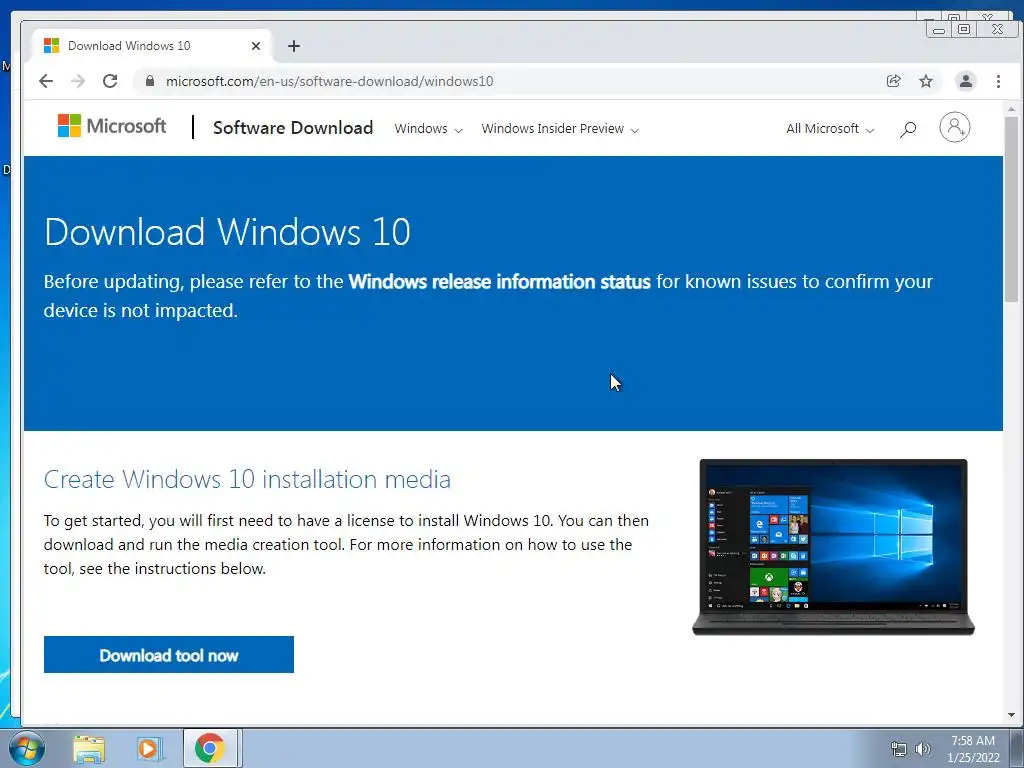
Task: Click the Microsoft logo
Action: point(112,126)
